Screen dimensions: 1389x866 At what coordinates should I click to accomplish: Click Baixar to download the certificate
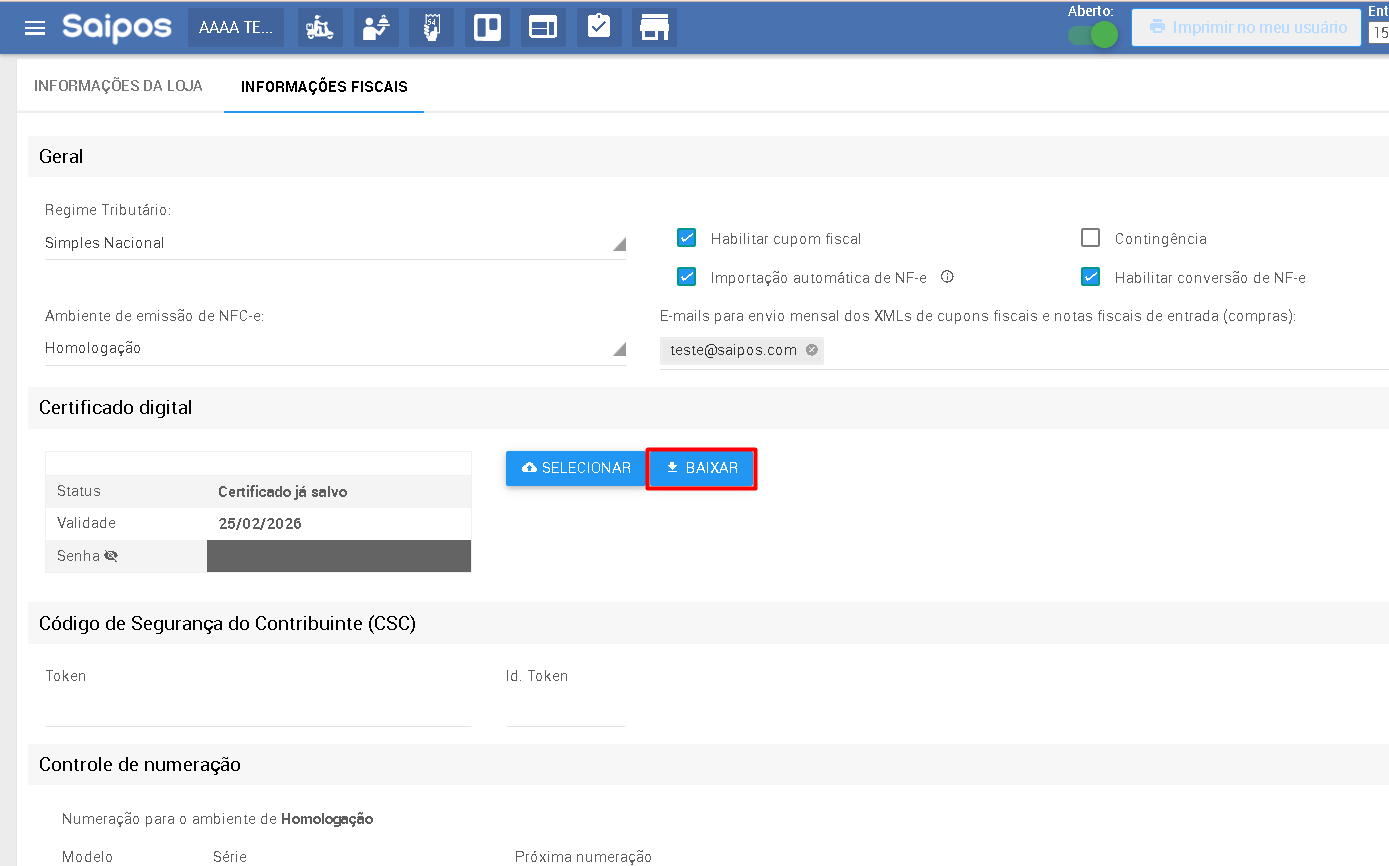pos(702,468)
